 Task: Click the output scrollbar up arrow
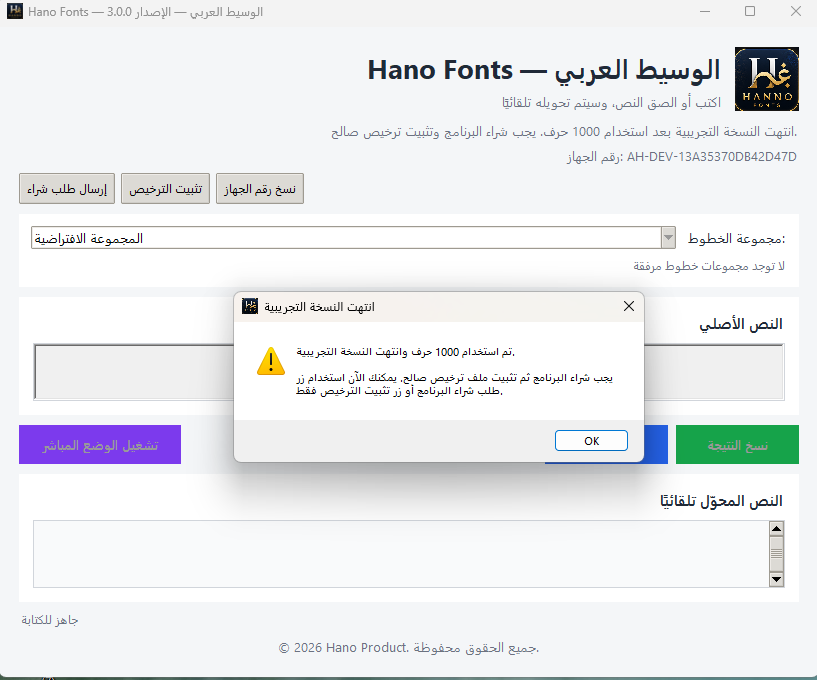[x=776, y=529]
